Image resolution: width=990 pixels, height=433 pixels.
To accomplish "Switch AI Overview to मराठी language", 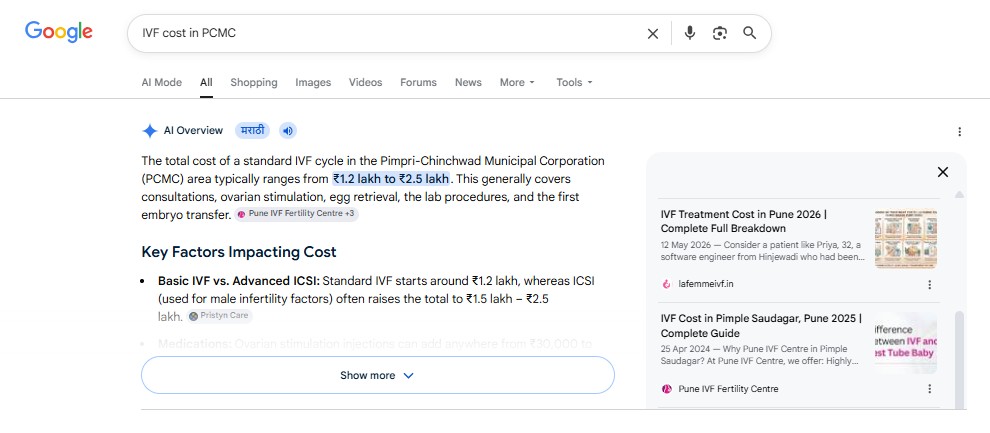I will [x=253, y=131].
